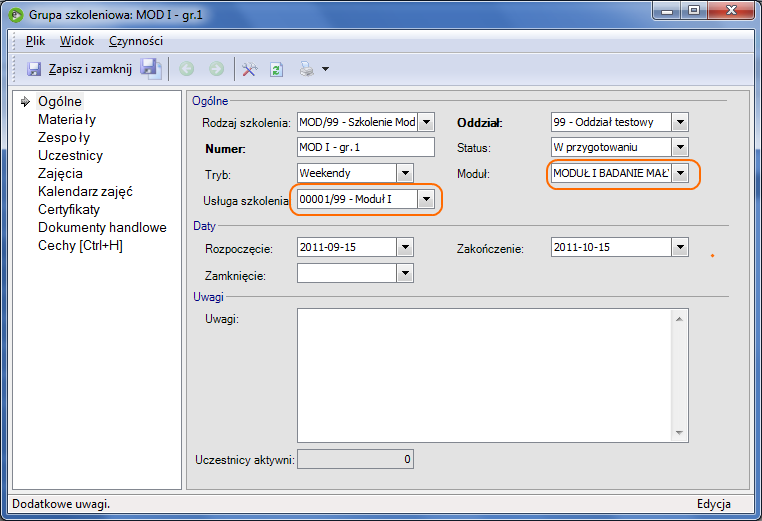The image size is (762, 521).
Task: Expand the printer dropdown arrow
Action: [x=326, y=69]
